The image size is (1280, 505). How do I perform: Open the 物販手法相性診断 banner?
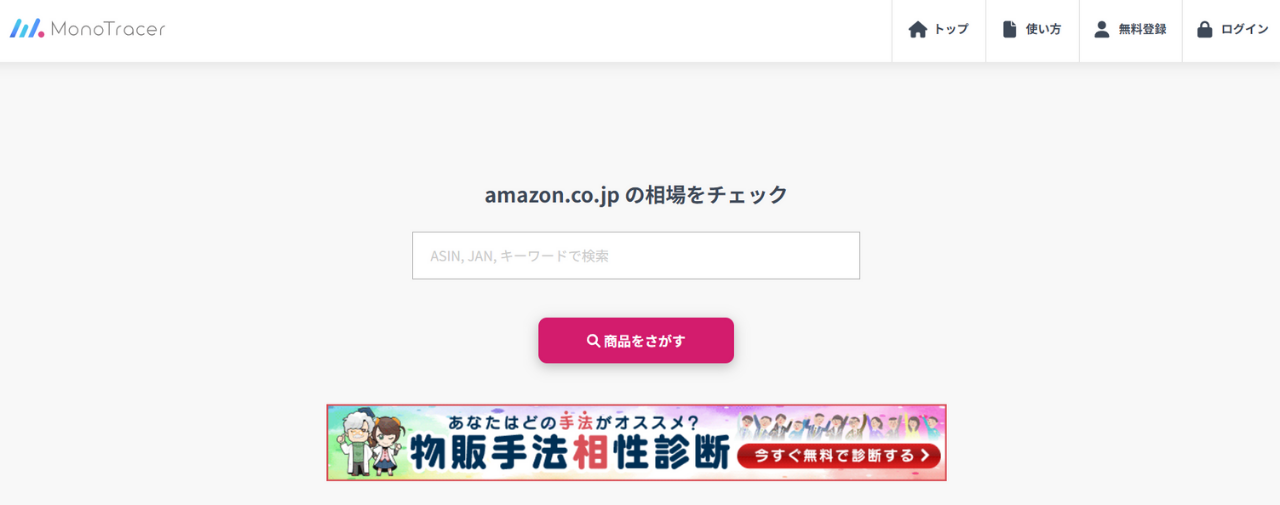pyautogui.click(x=636, y=443)
